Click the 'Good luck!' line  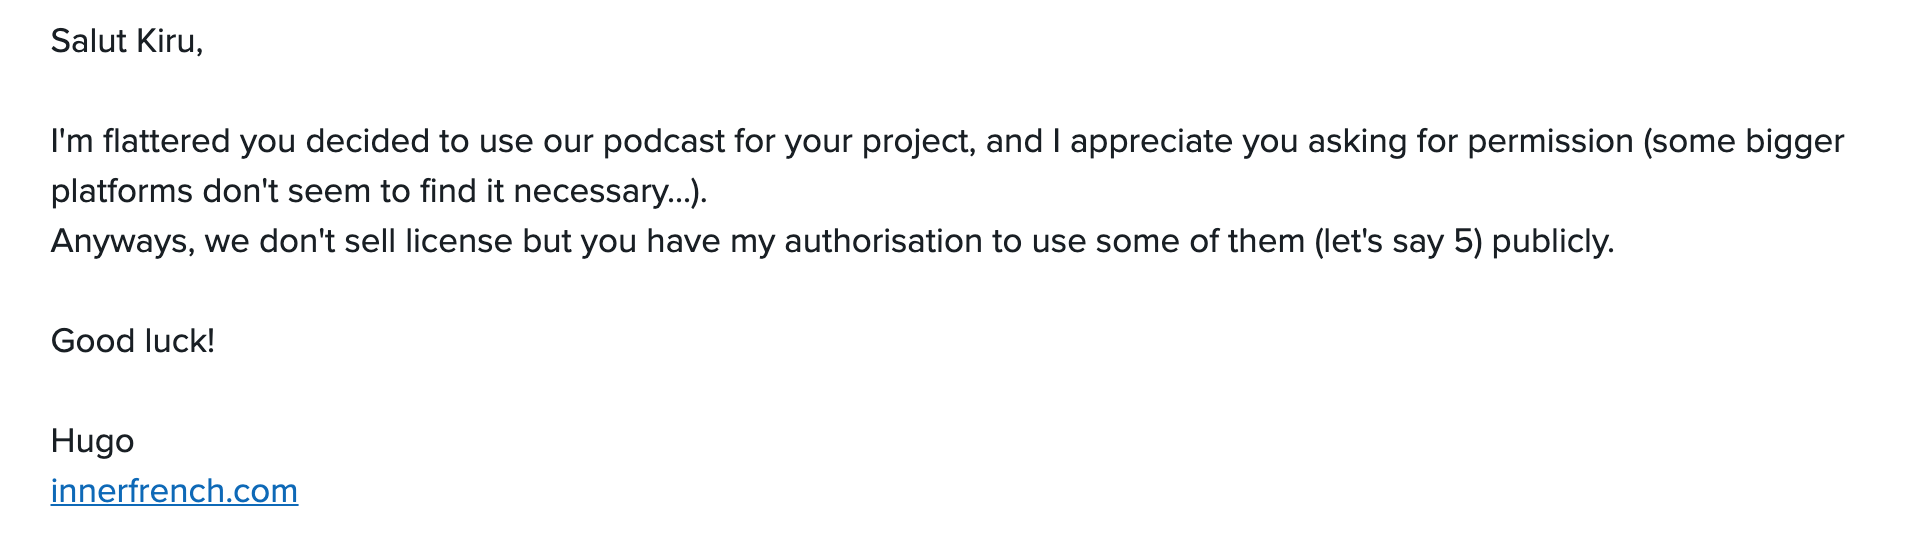pos(132,341)
